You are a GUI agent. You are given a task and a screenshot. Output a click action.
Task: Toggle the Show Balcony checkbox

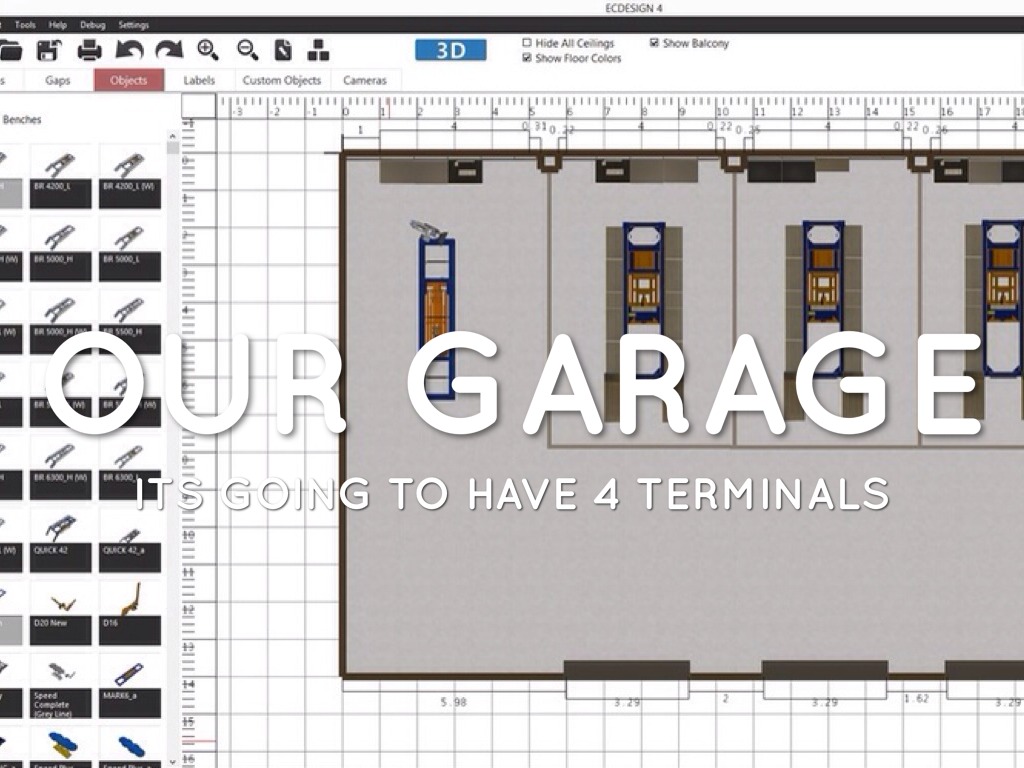point(654,44)
